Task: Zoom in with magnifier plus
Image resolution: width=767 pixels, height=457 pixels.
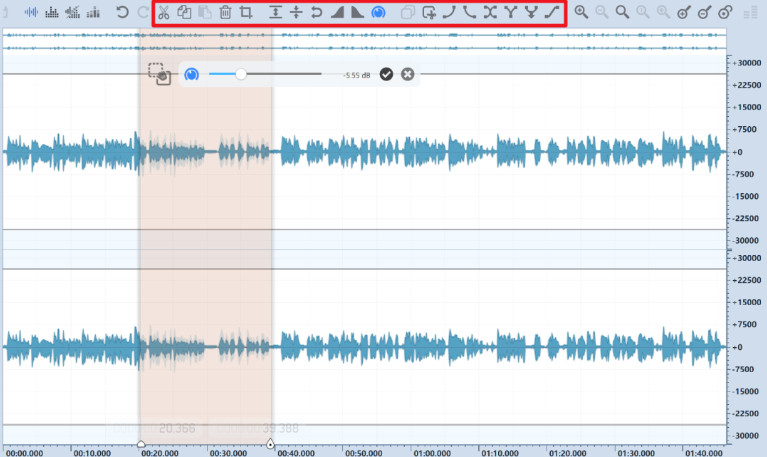Action: [581, 12]
